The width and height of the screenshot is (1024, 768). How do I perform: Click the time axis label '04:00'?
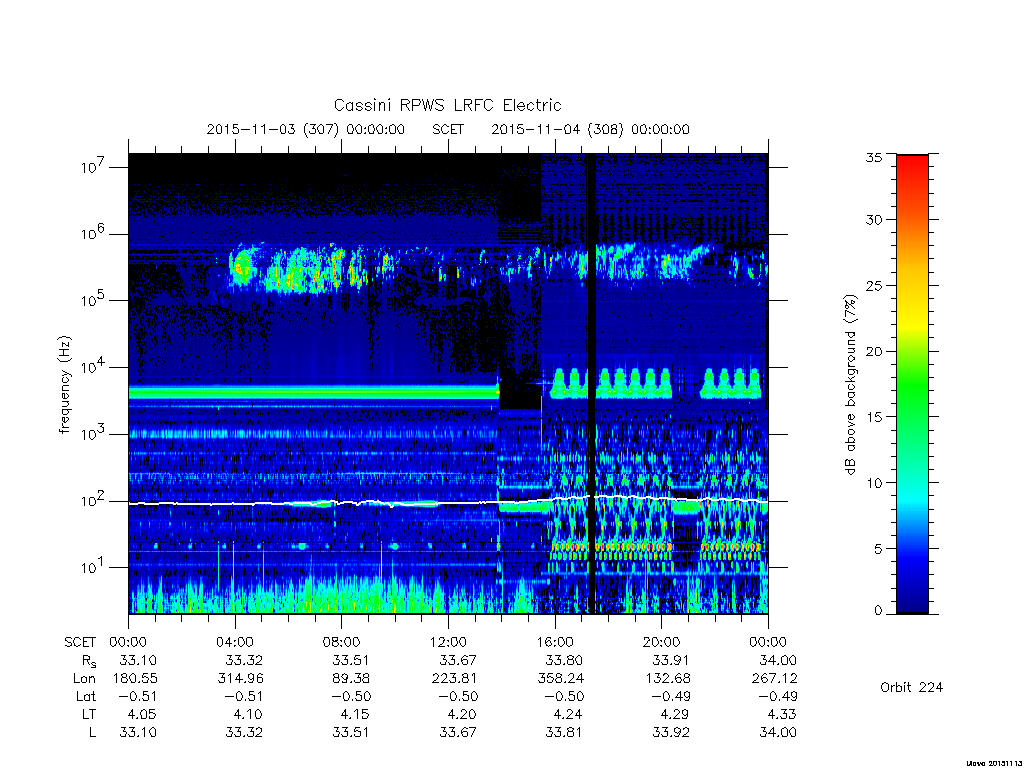[x=234, y=642]
